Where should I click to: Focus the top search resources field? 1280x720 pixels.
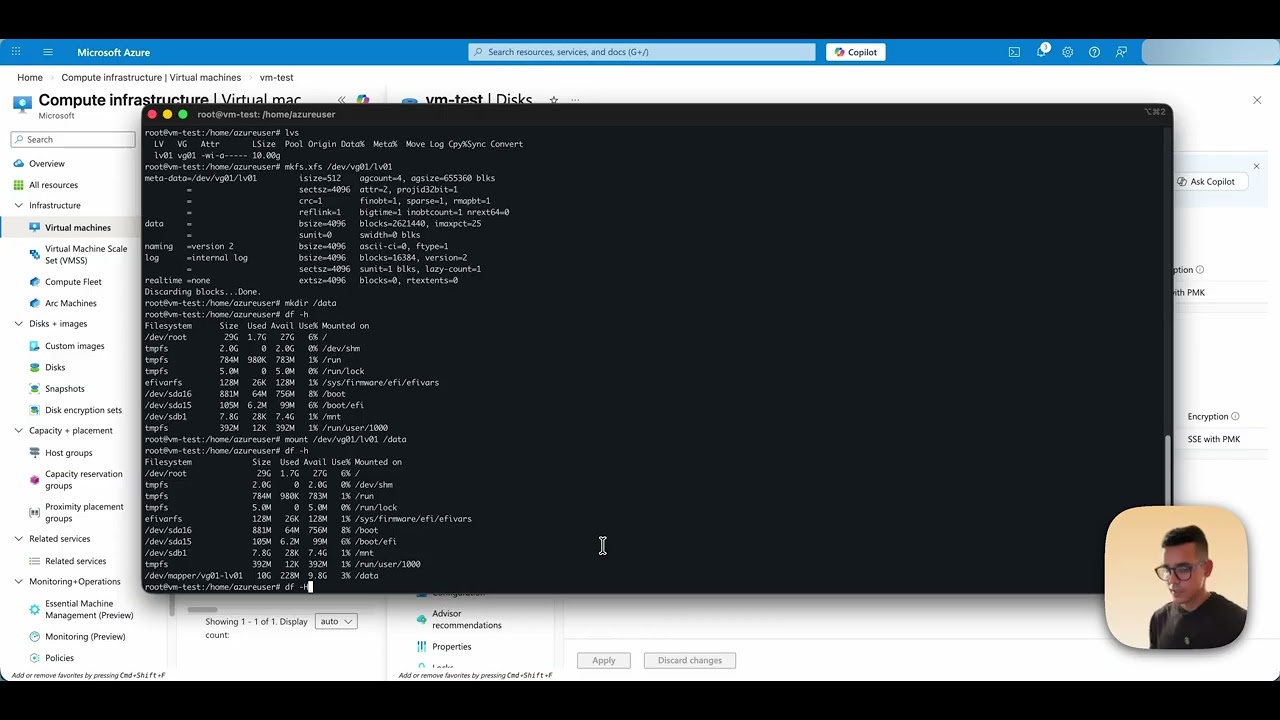click(x=642, y=52)
